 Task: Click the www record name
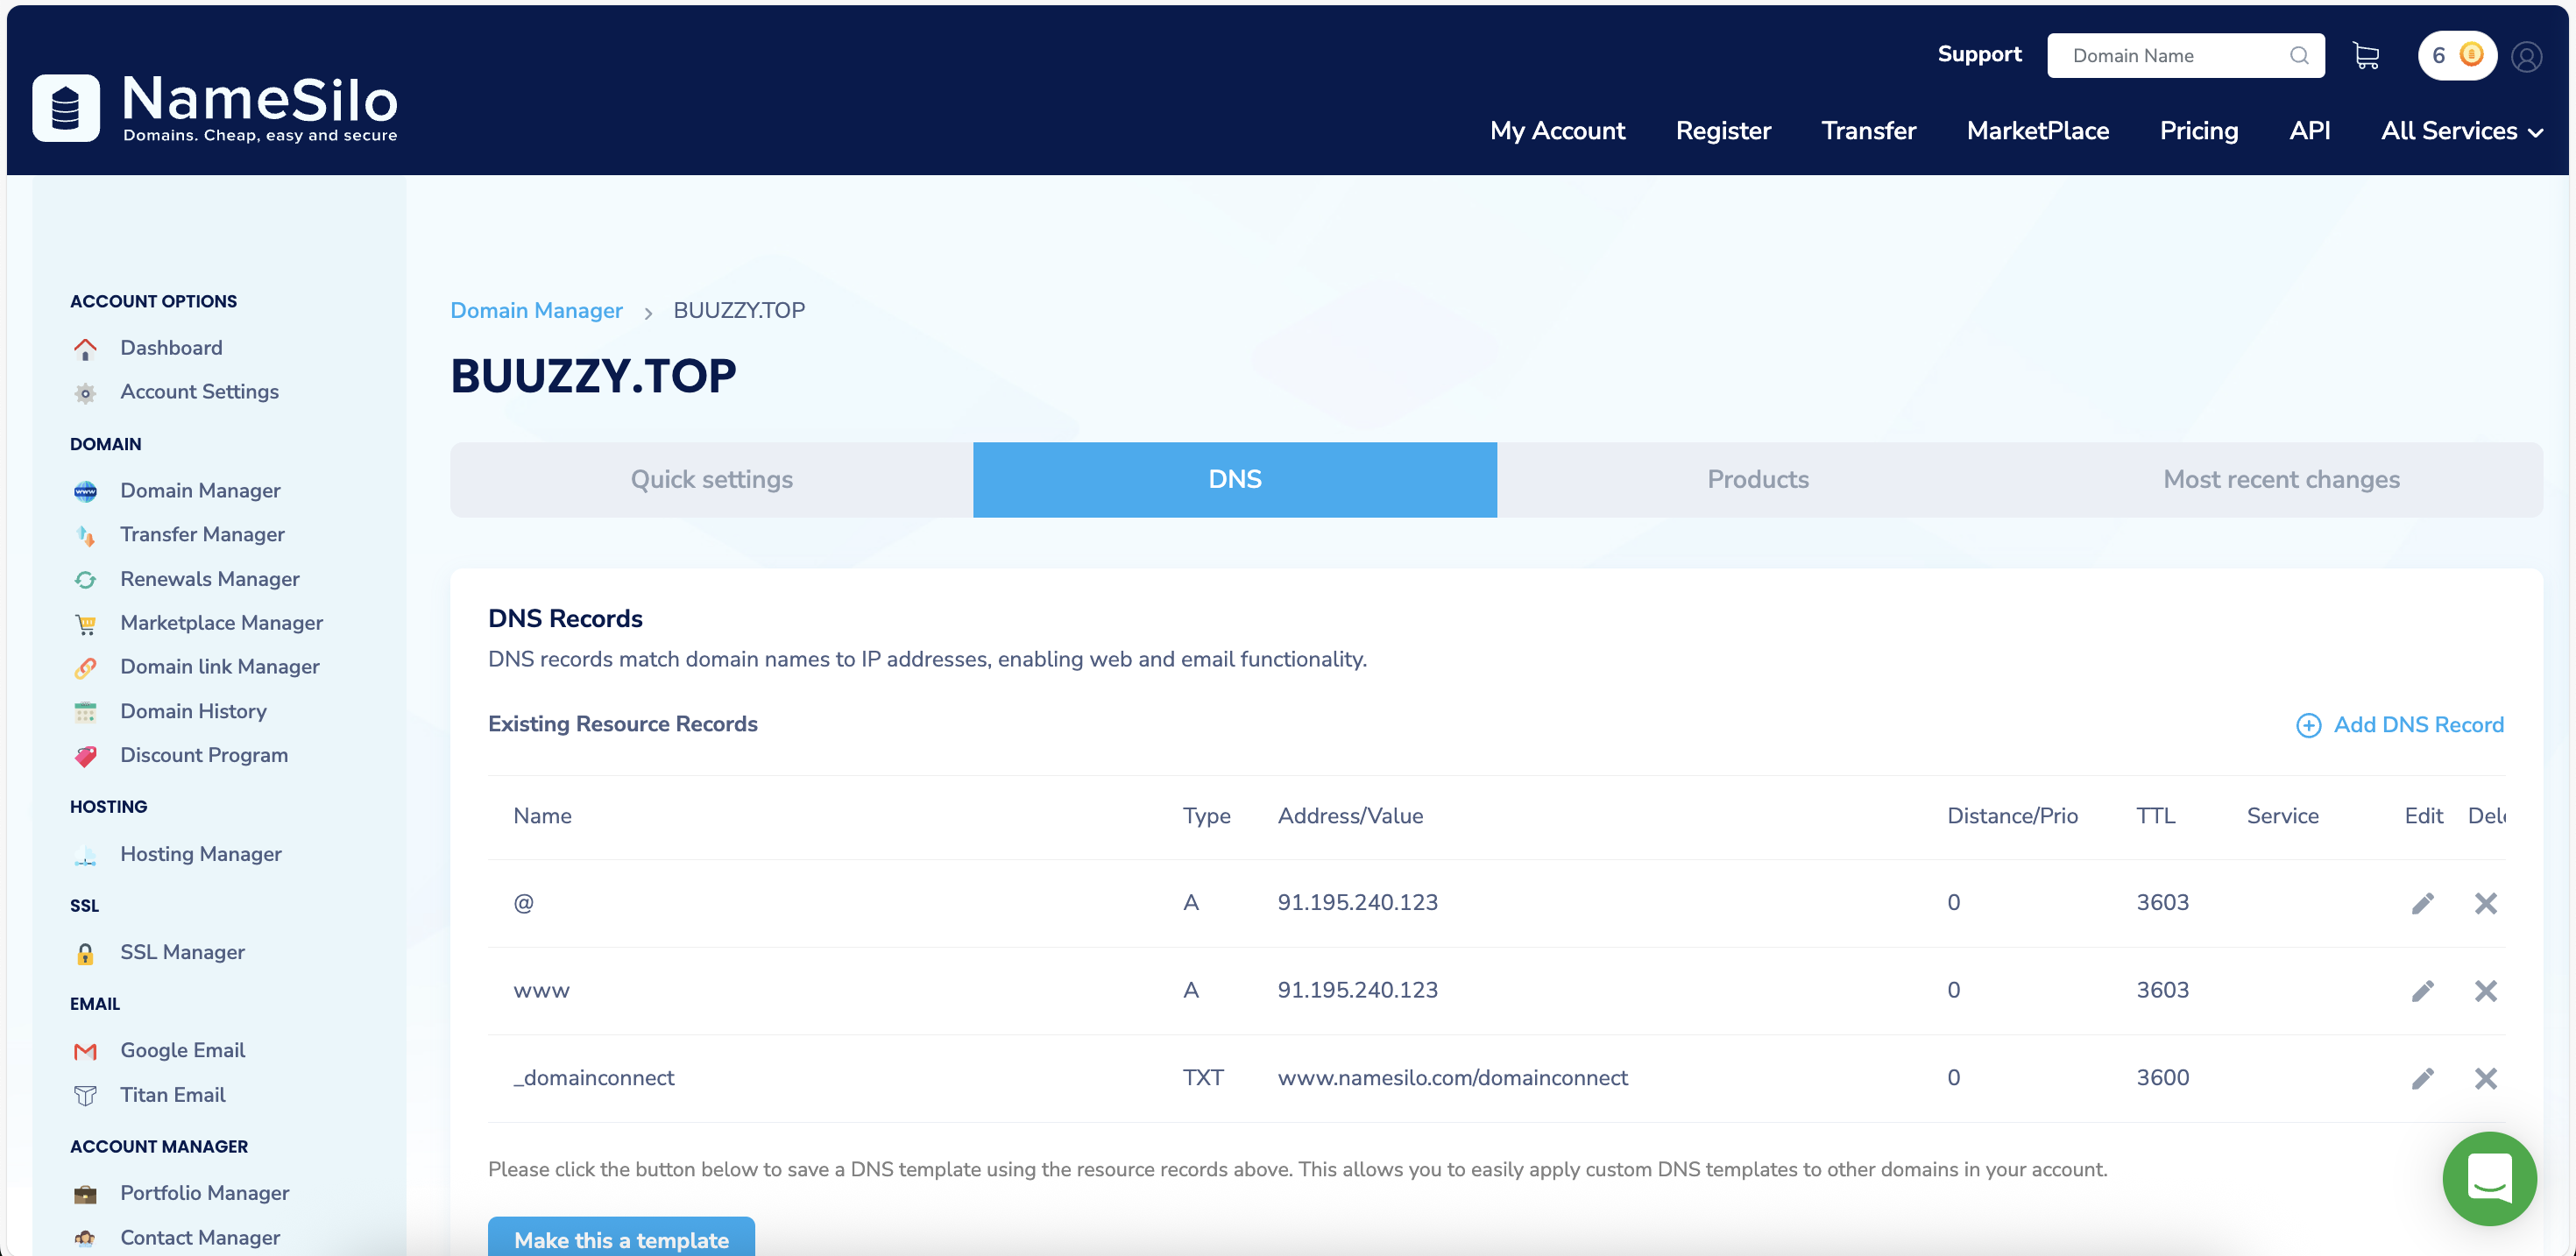tap(541, 990)
